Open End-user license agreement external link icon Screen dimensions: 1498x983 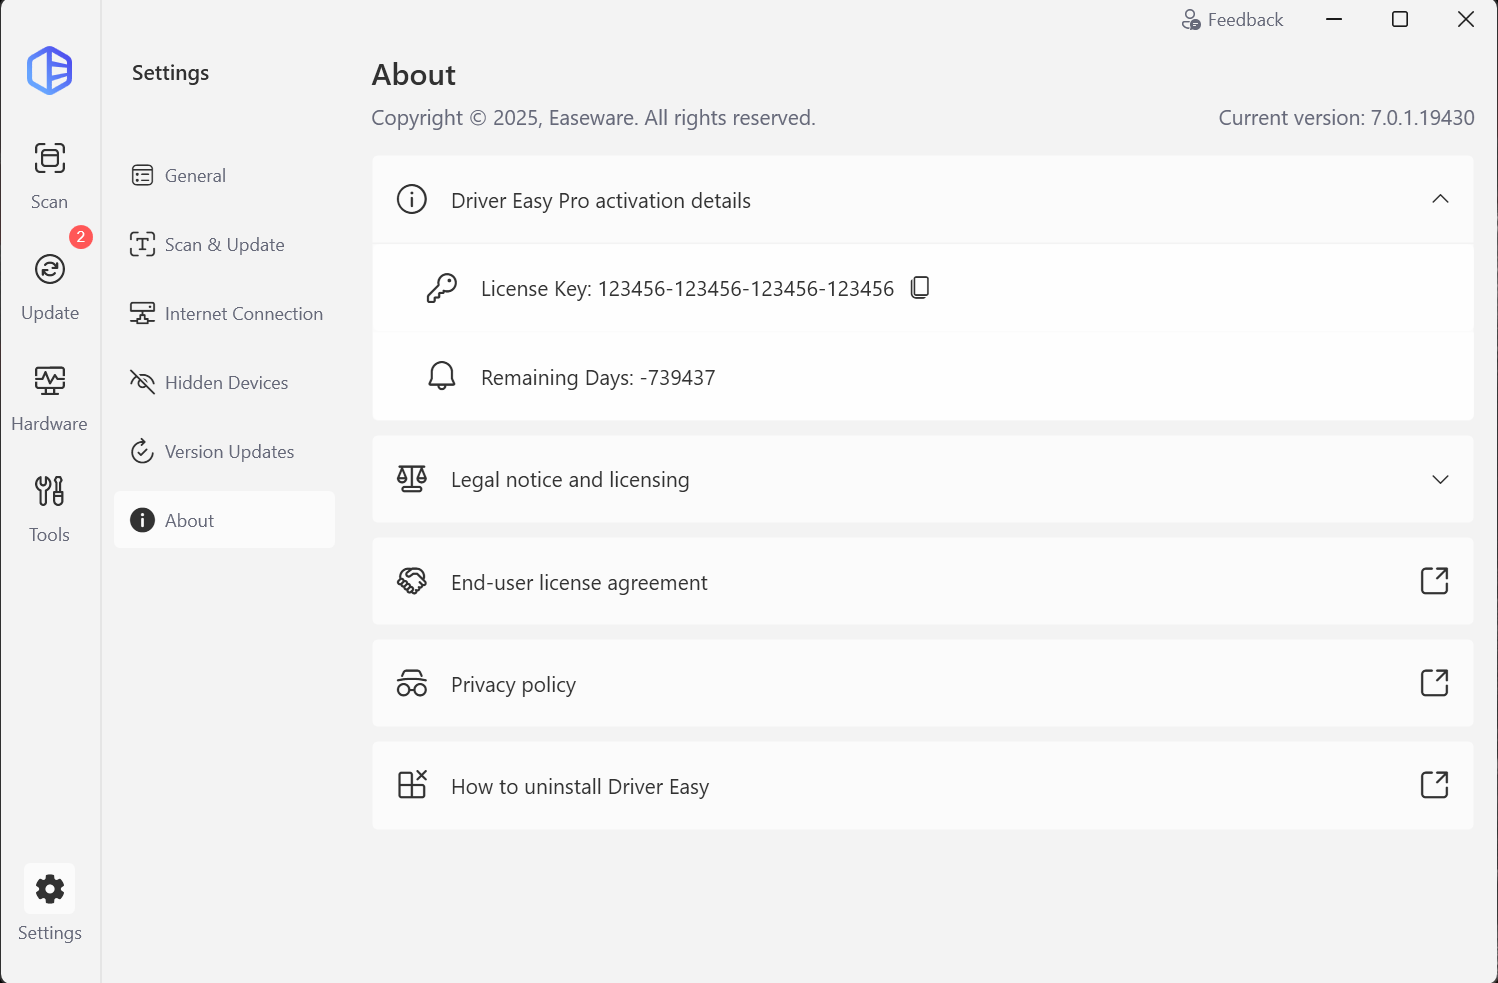click(1434, 581)
